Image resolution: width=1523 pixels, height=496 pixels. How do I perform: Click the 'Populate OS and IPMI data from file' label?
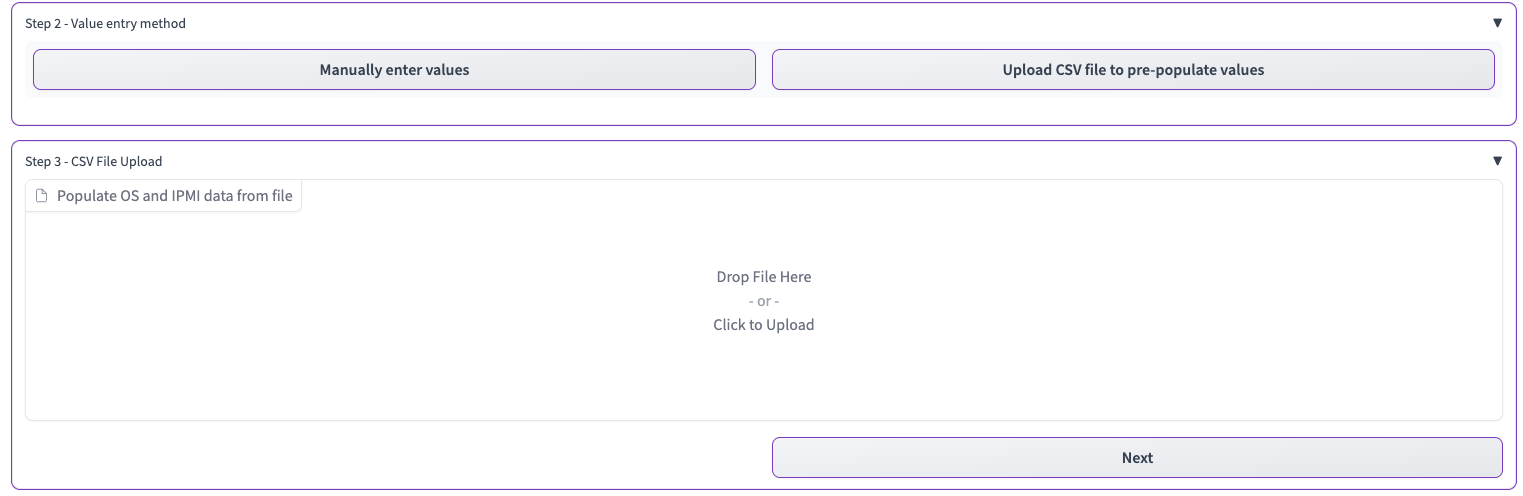pos(174,196)
